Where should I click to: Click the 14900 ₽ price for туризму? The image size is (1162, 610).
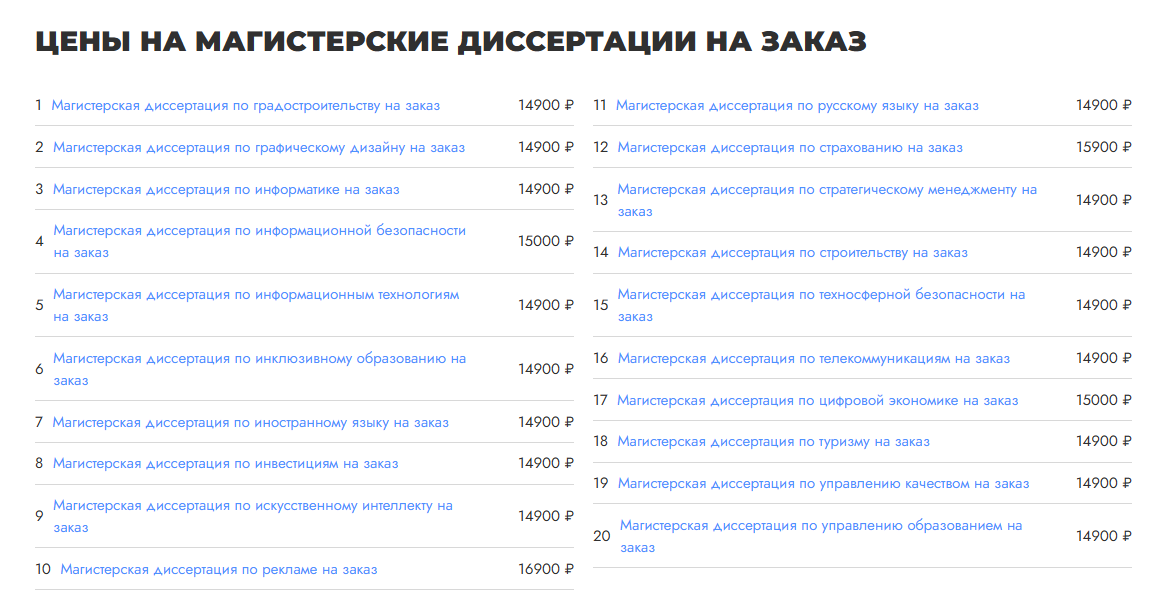pos(1103,442)
